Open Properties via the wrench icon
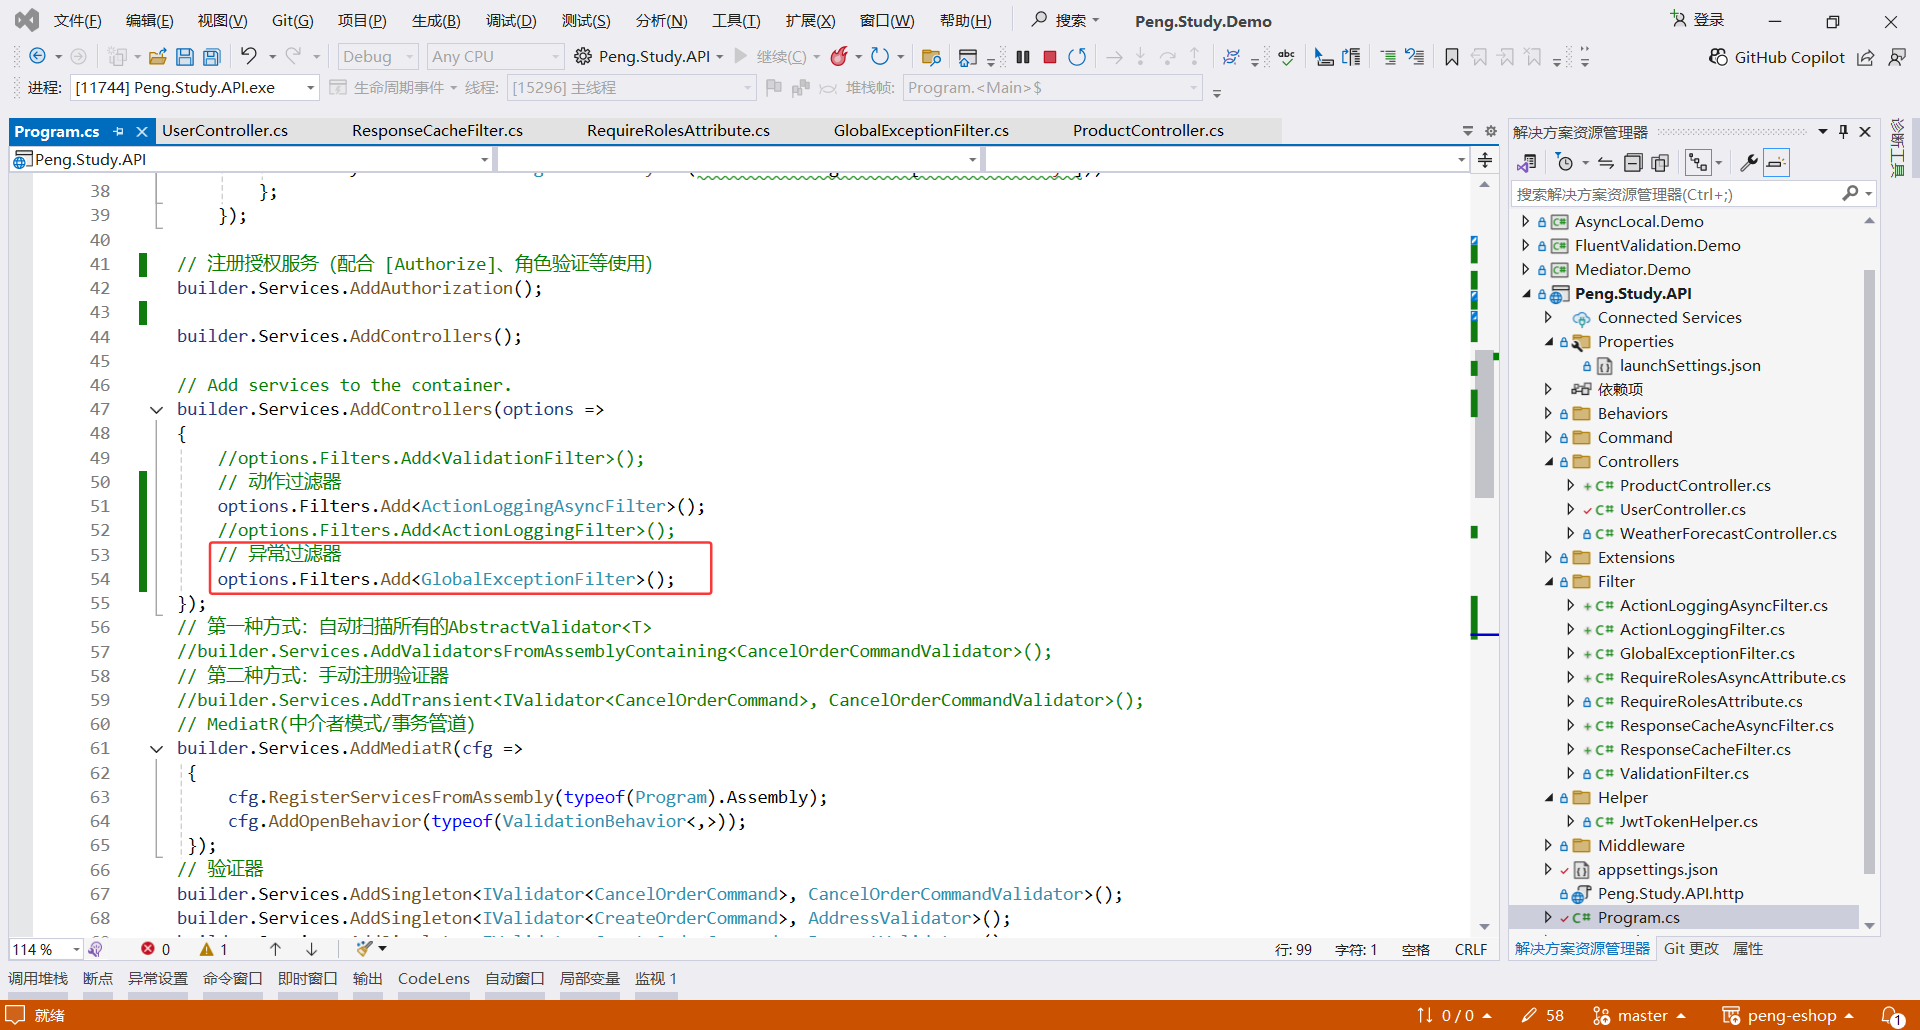 pos(1749,163)
